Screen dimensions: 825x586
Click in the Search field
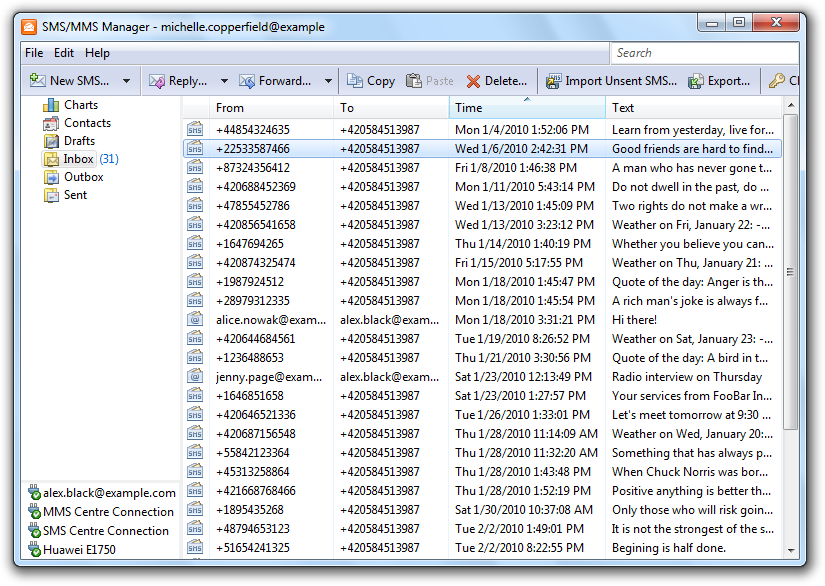704,53
